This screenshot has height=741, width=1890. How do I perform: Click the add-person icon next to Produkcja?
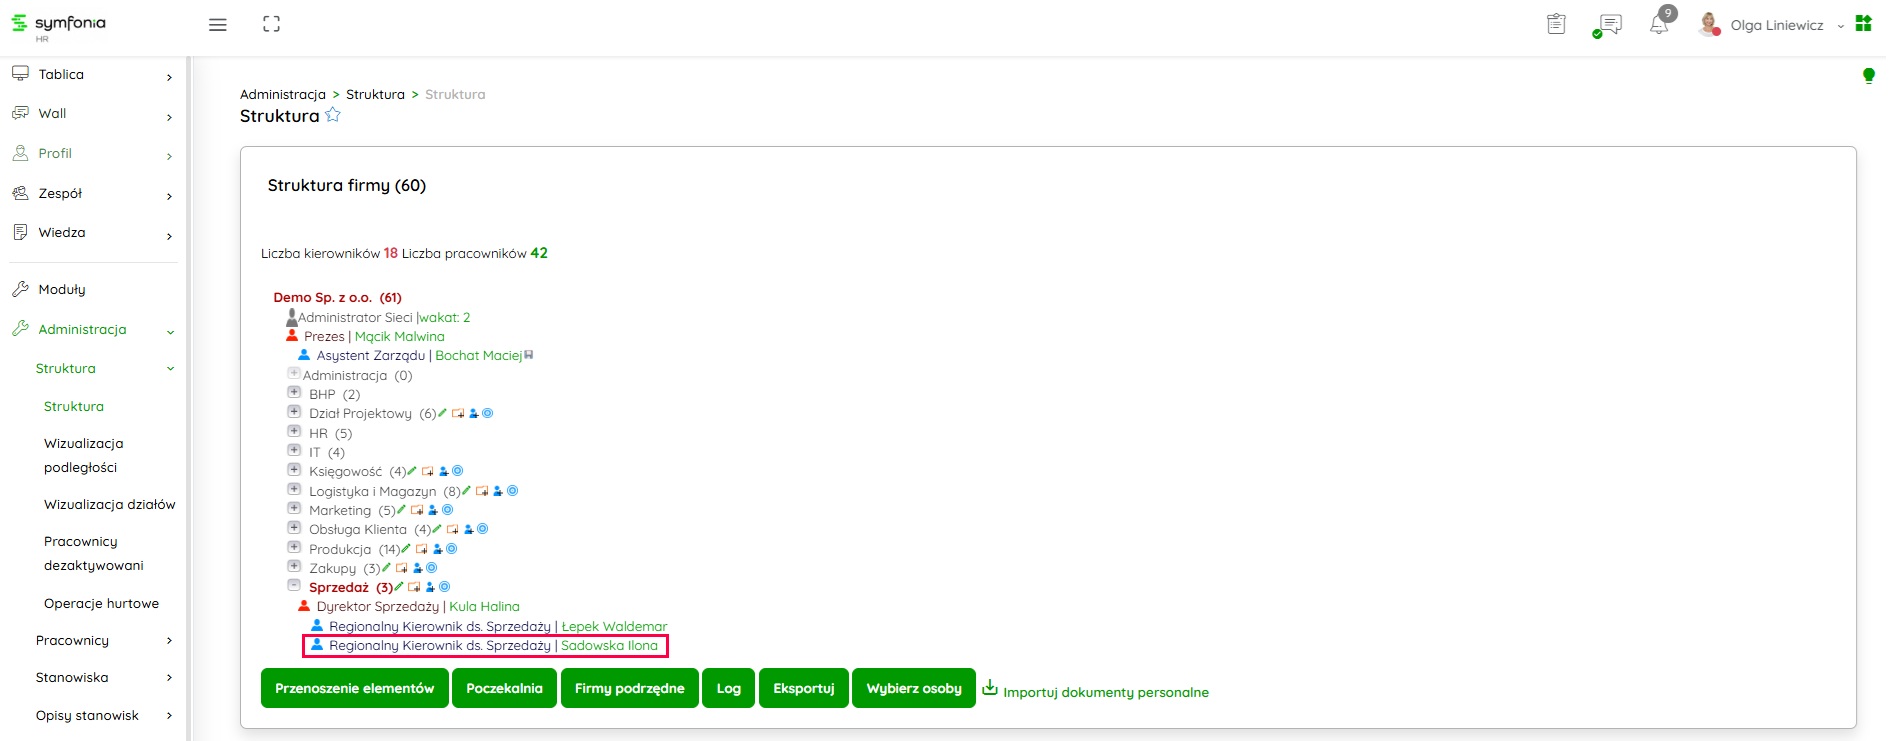[437, 549]
